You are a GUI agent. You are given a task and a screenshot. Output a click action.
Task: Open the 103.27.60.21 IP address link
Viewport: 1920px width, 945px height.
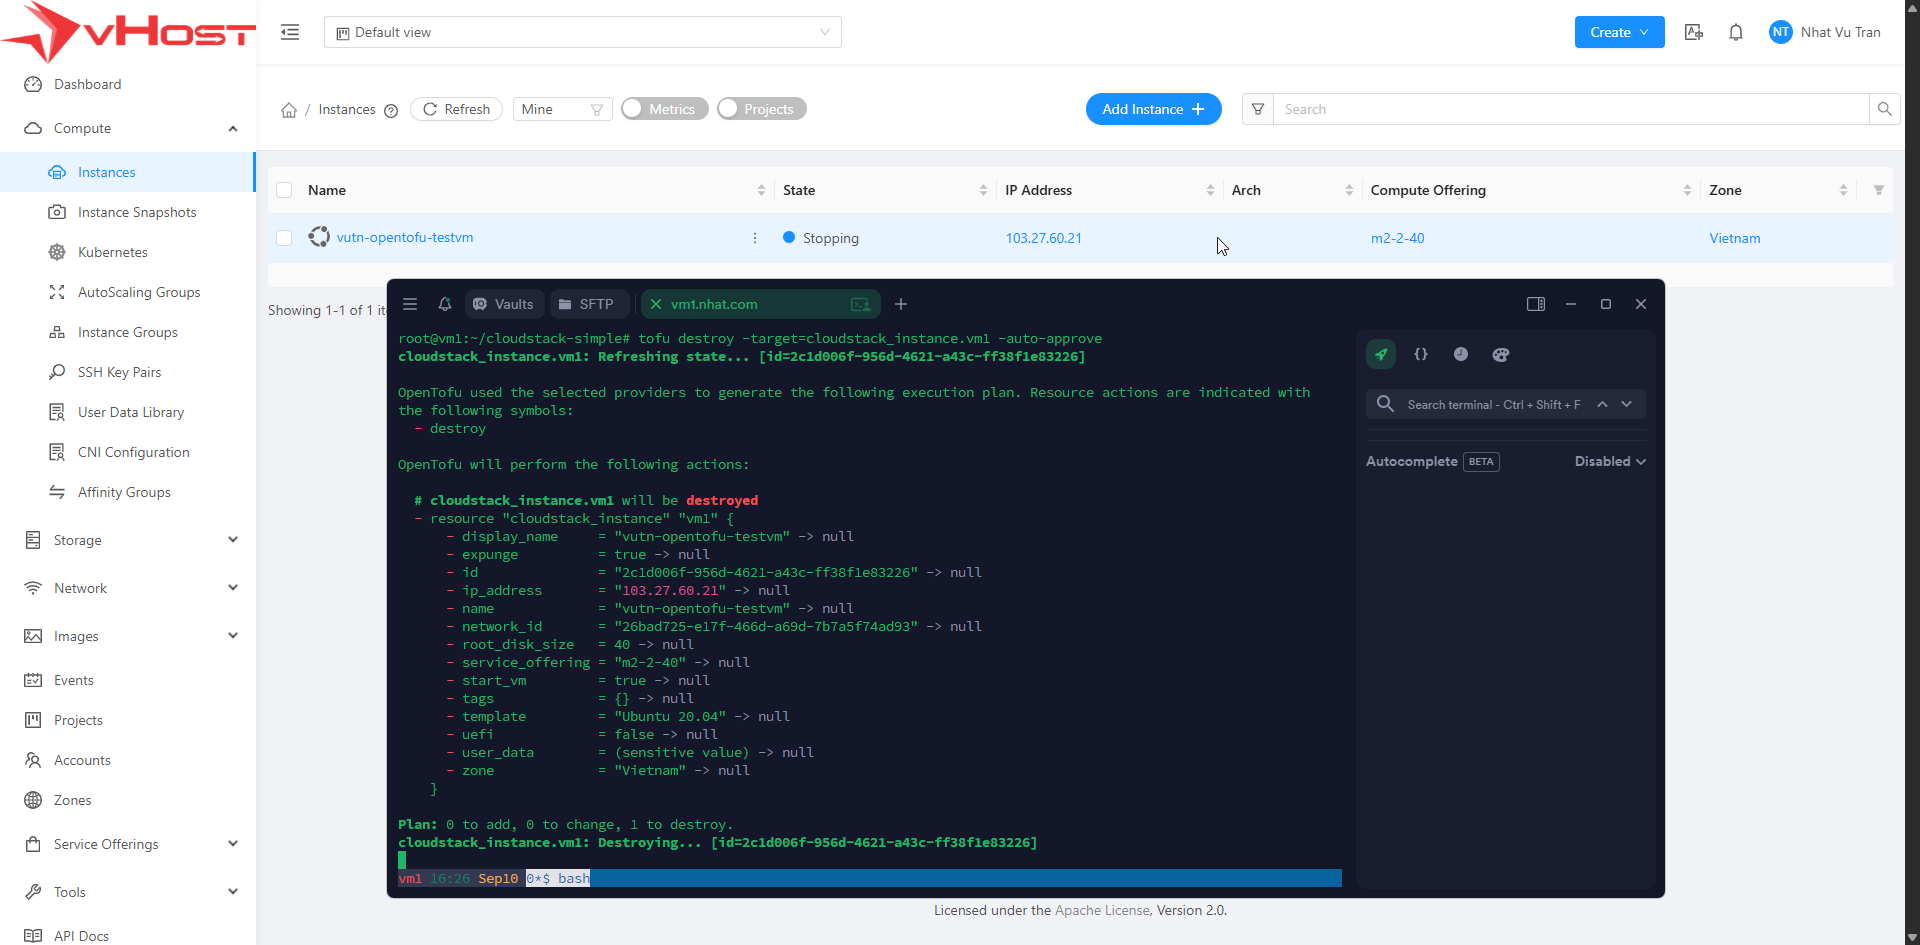pos(1043,238)
